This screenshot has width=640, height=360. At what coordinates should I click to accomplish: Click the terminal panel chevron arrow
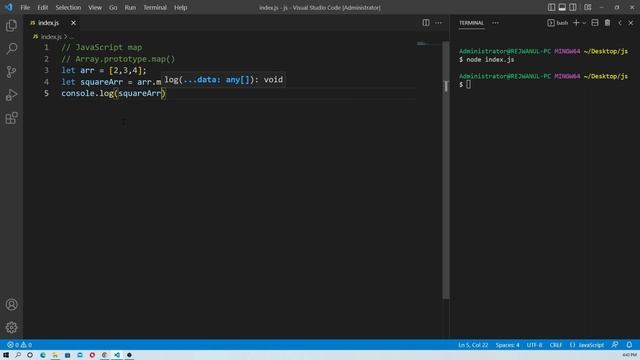tap(620, 23)
